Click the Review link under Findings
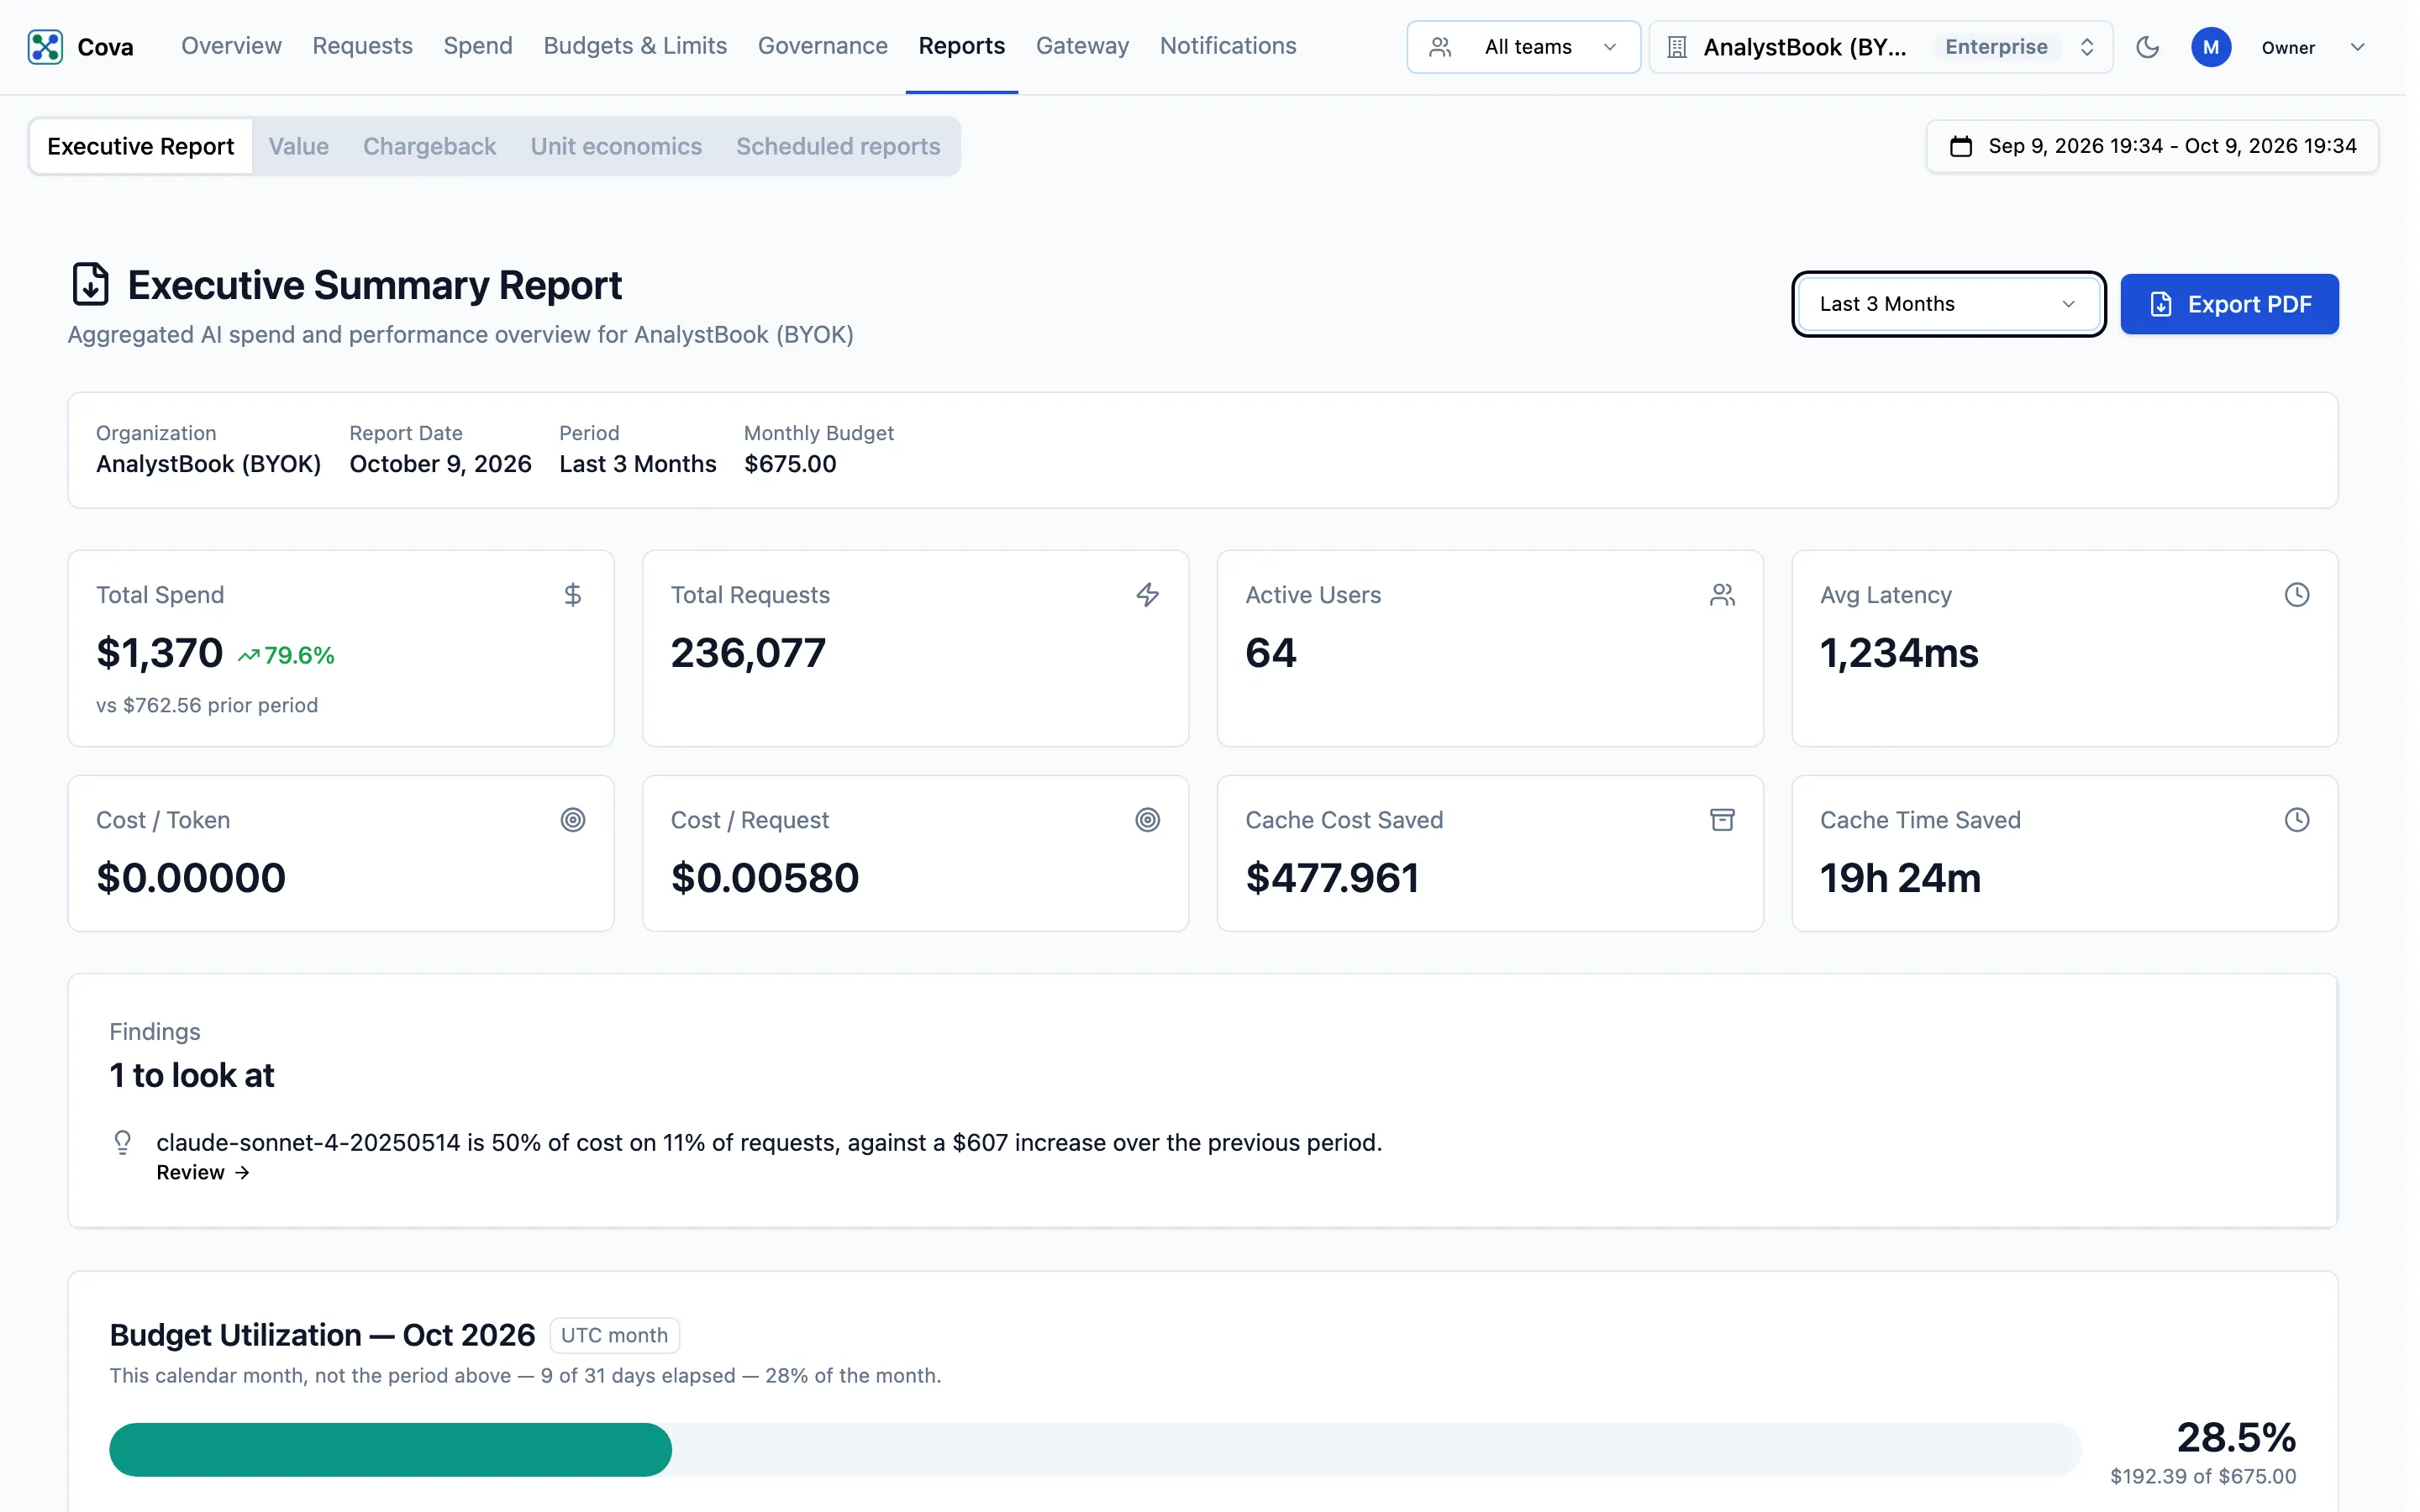The image size is (2420, 1512). 203,1172
